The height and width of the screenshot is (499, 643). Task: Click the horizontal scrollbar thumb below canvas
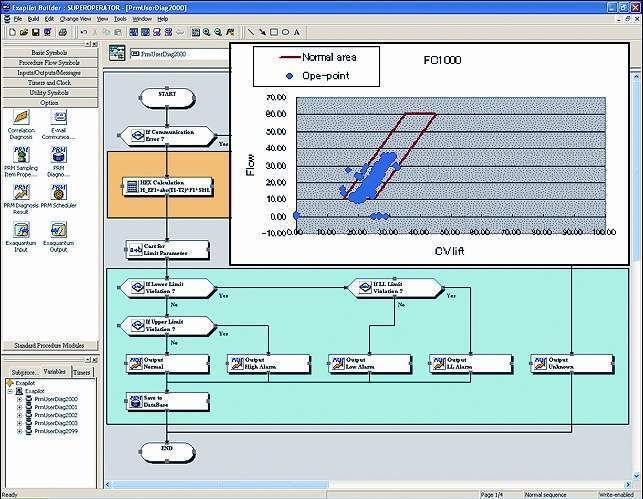[220, 485]
